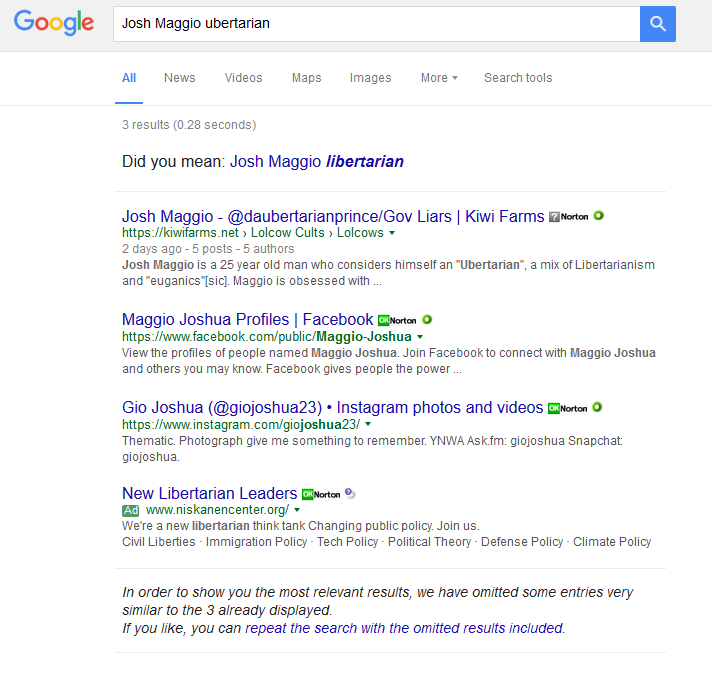712x678 pixels.
Task: Click the Immigration Policy ad sitelink
Action: [257, 542]
